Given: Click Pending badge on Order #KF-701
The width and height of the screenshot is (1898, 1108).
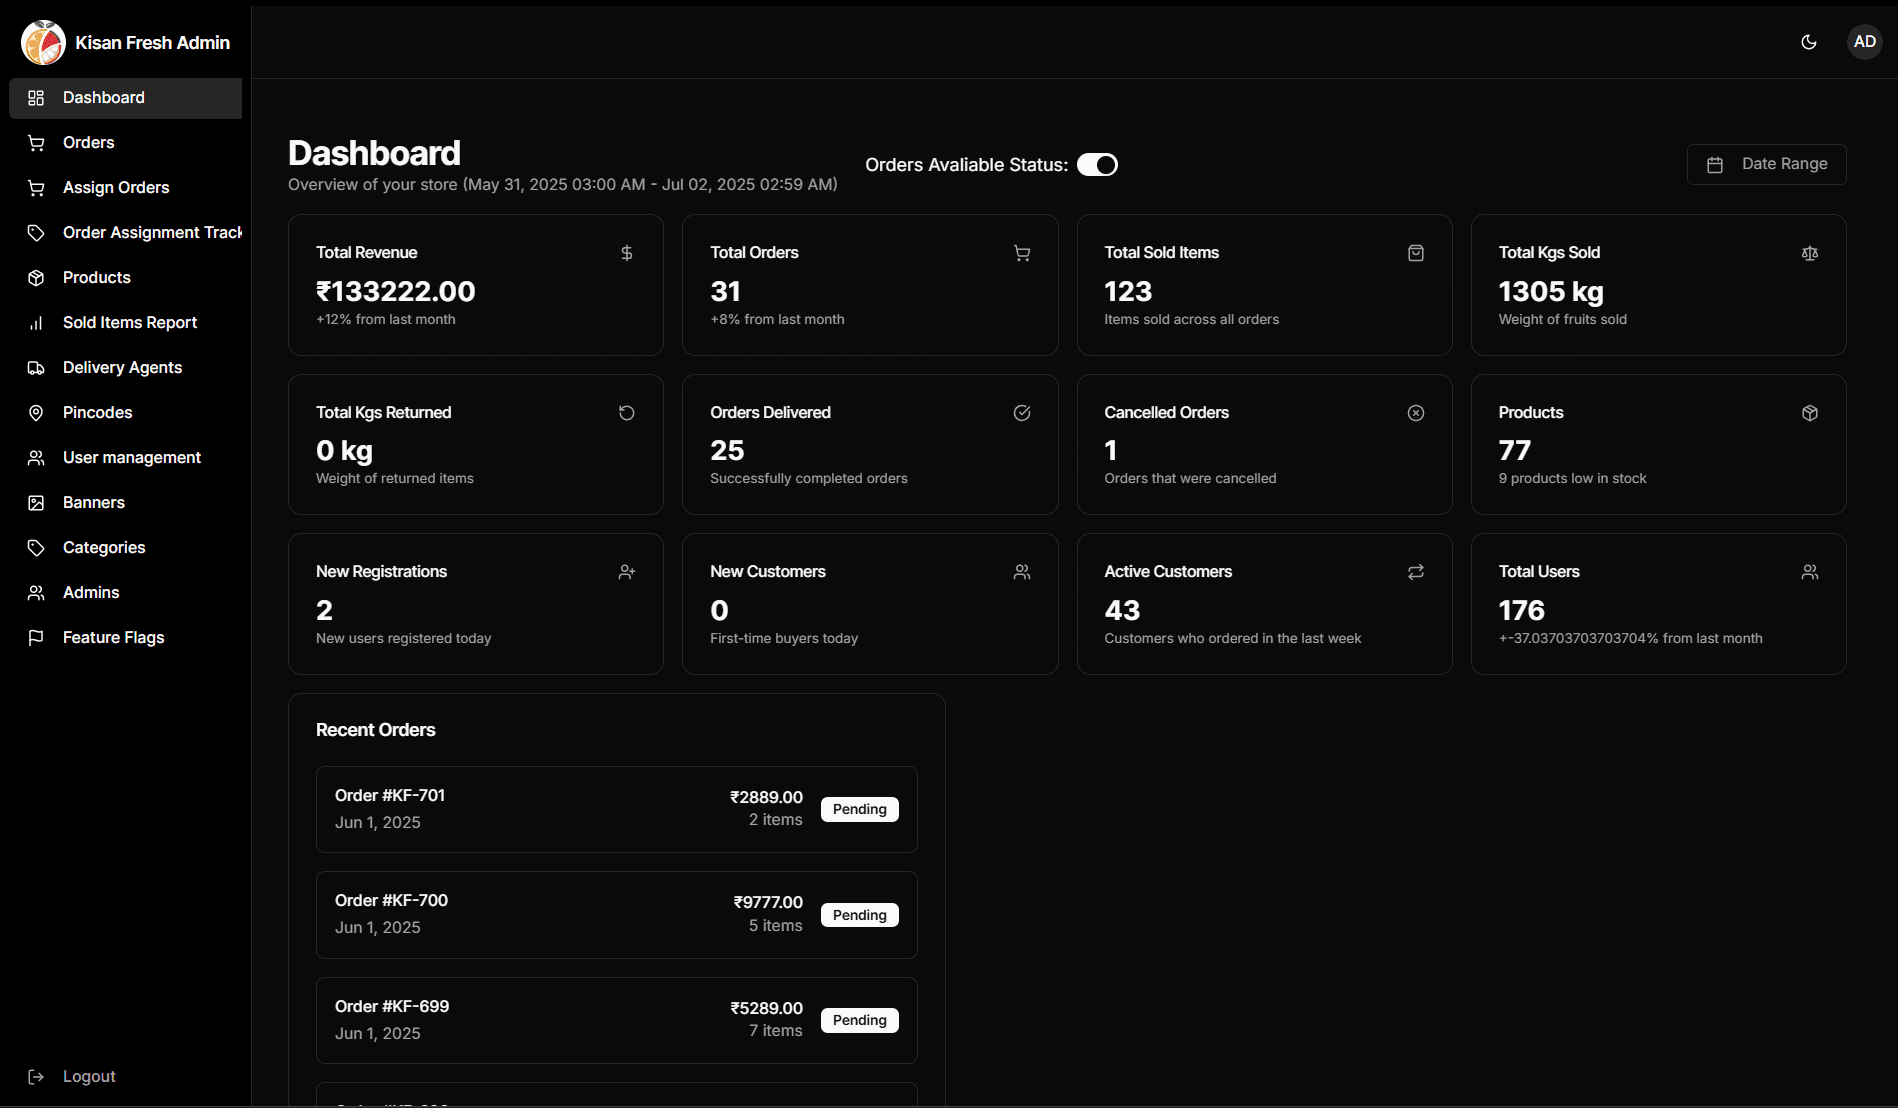Looking at the screenshot, I should 859,810.
